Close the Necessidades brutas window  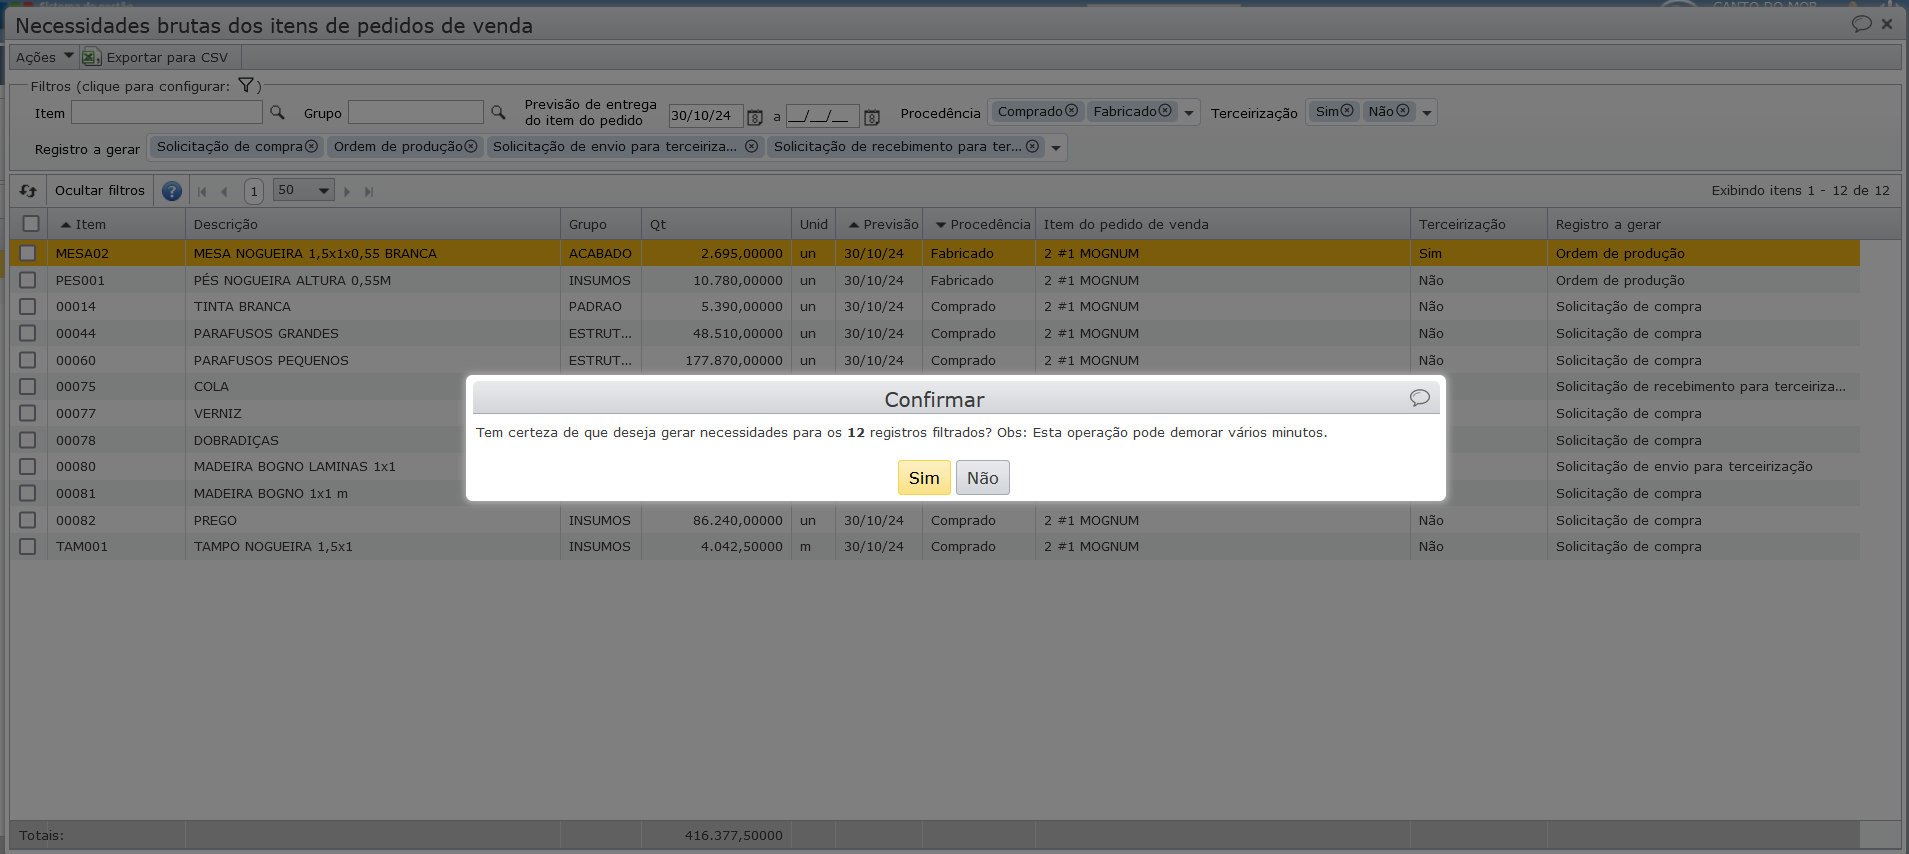(x=1887, y=24)
